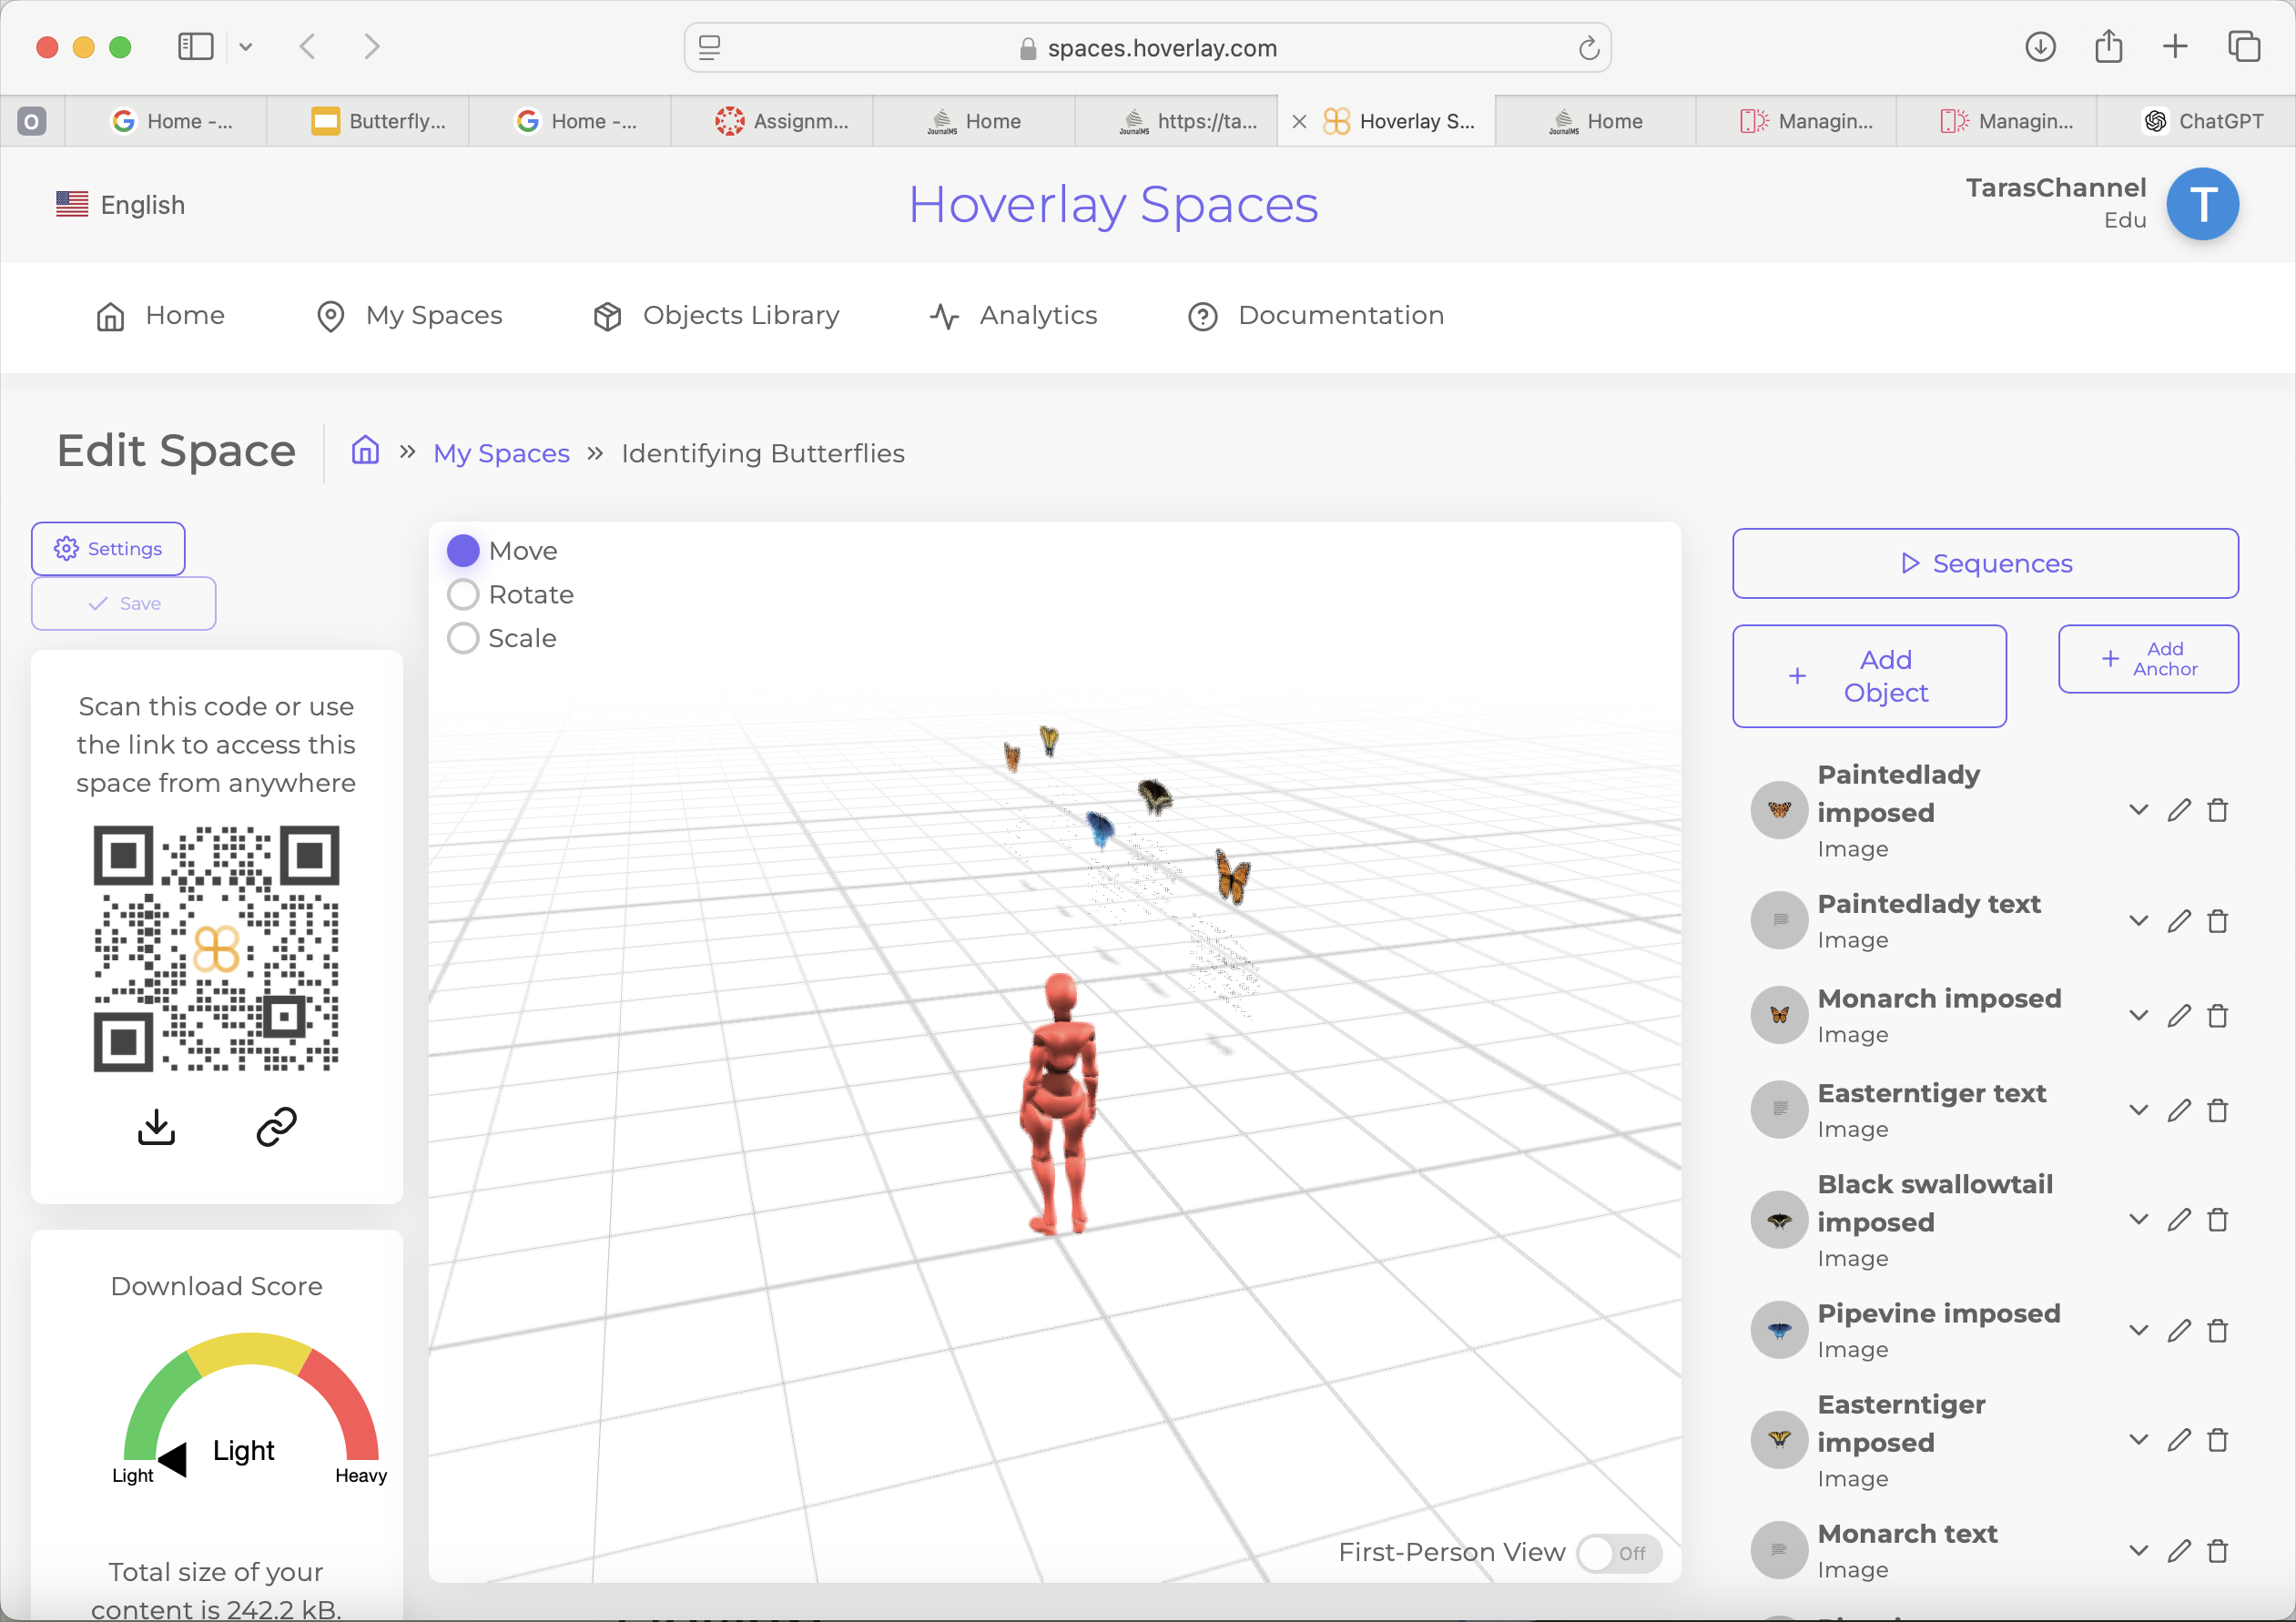Go to Home in navigation
Viewport: 2296px width, 1622px height.
[160, 316]
